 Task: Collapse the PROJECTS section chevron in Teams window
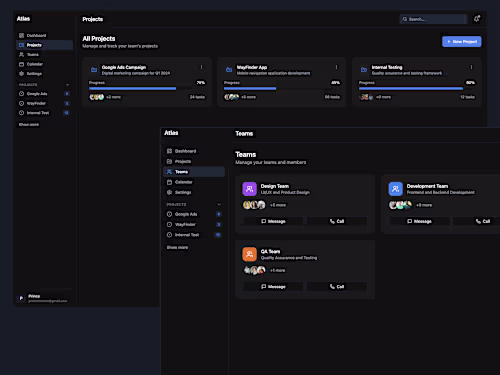[219, 204]
